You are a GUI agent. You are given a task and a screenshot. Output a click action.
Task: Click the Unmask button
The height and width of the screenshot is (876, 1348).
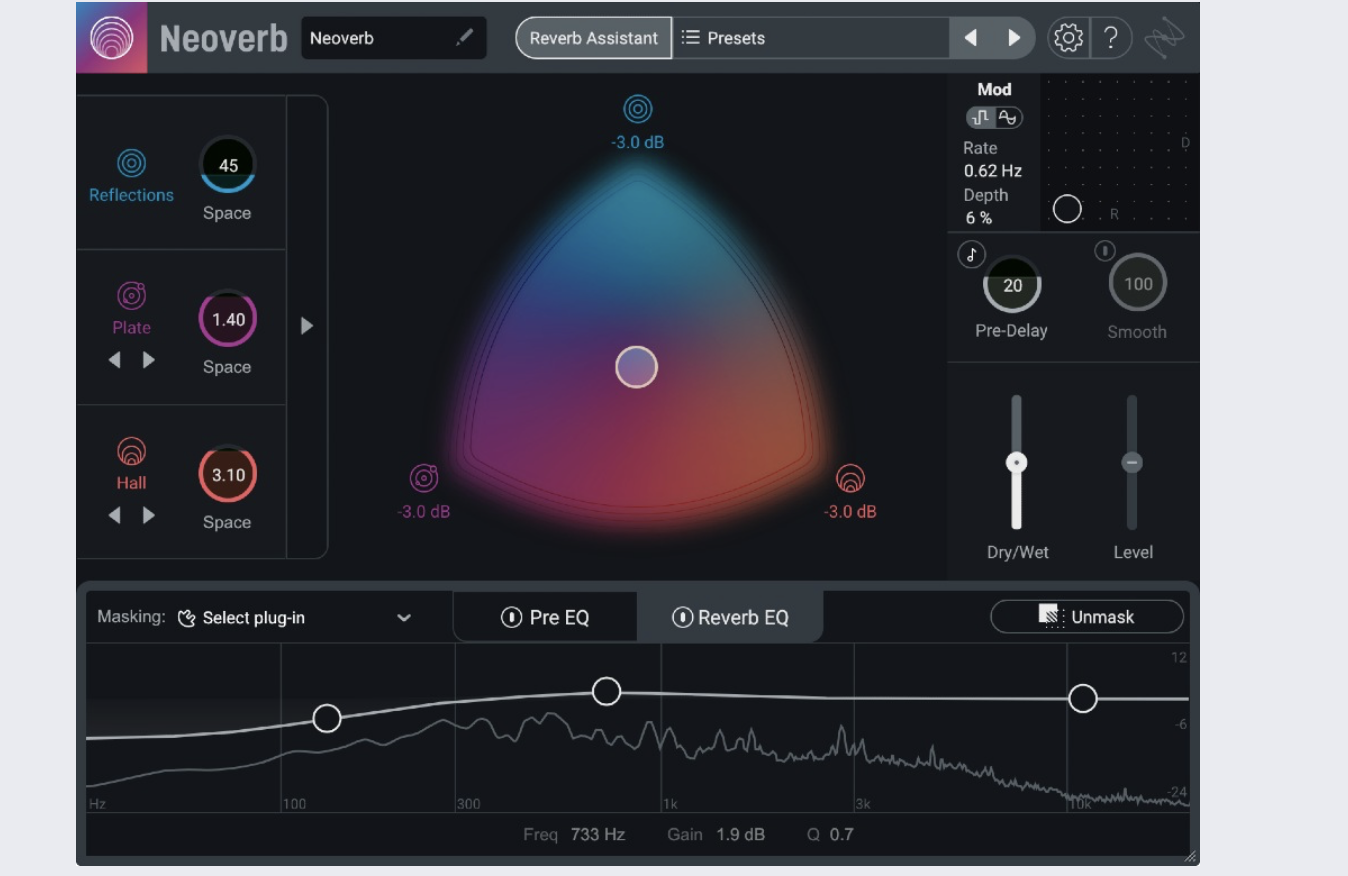pos(1086,616)
